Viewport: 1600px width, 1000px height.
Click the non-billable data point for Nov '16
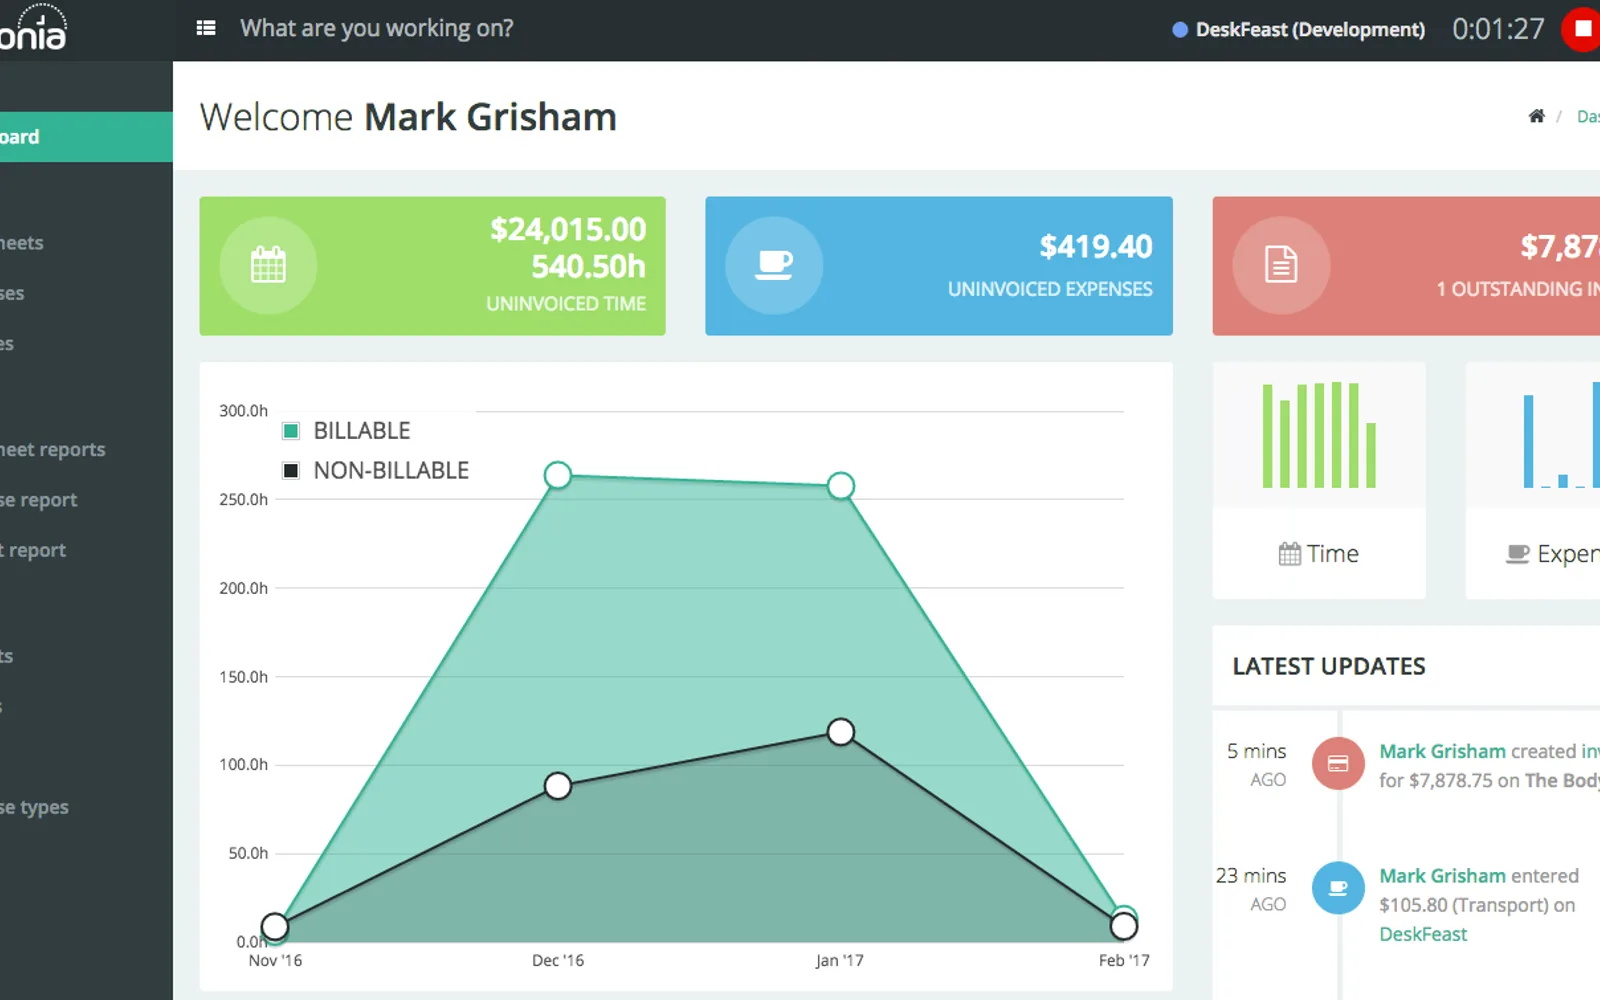(275, 927)
